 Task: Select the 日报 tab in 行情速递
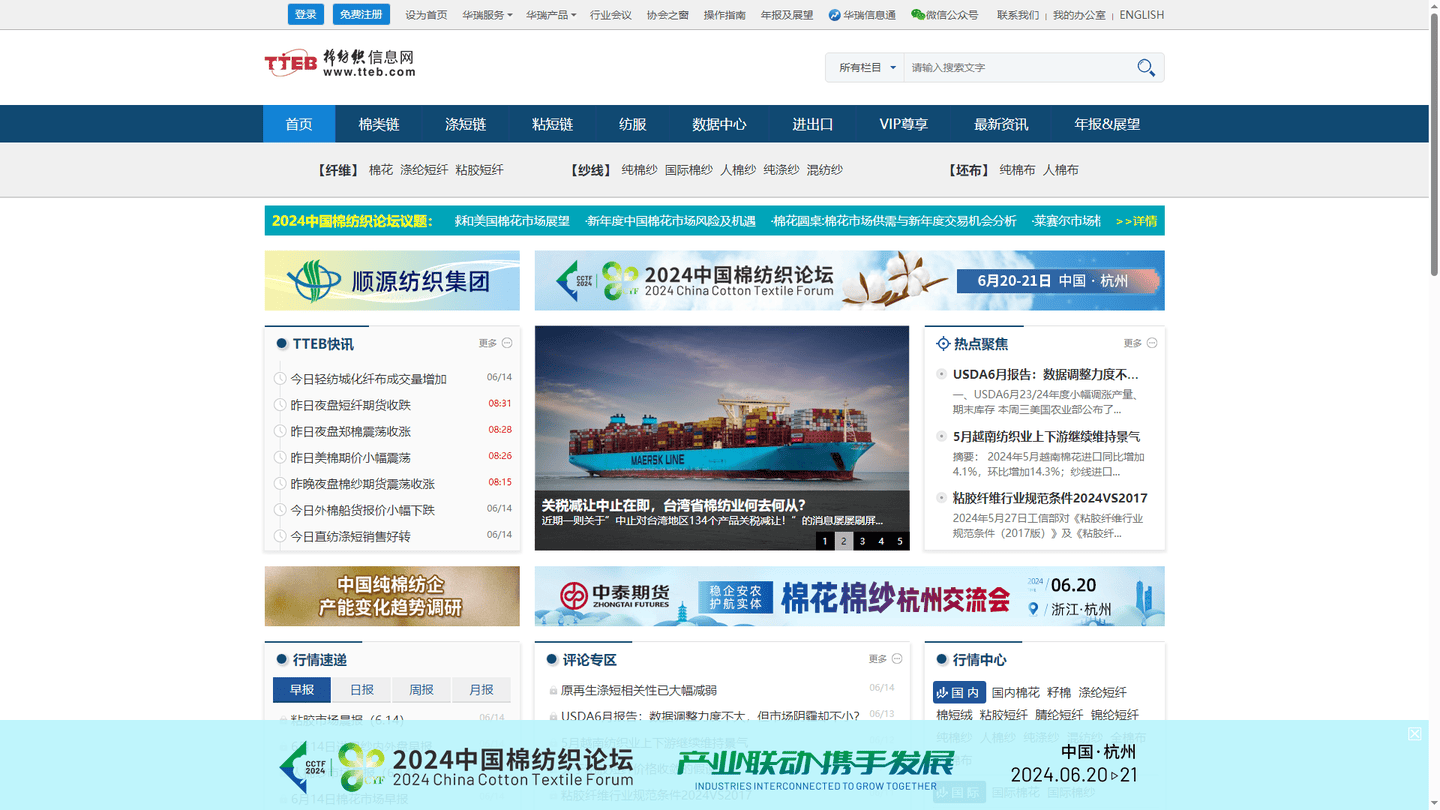(362, 690)
